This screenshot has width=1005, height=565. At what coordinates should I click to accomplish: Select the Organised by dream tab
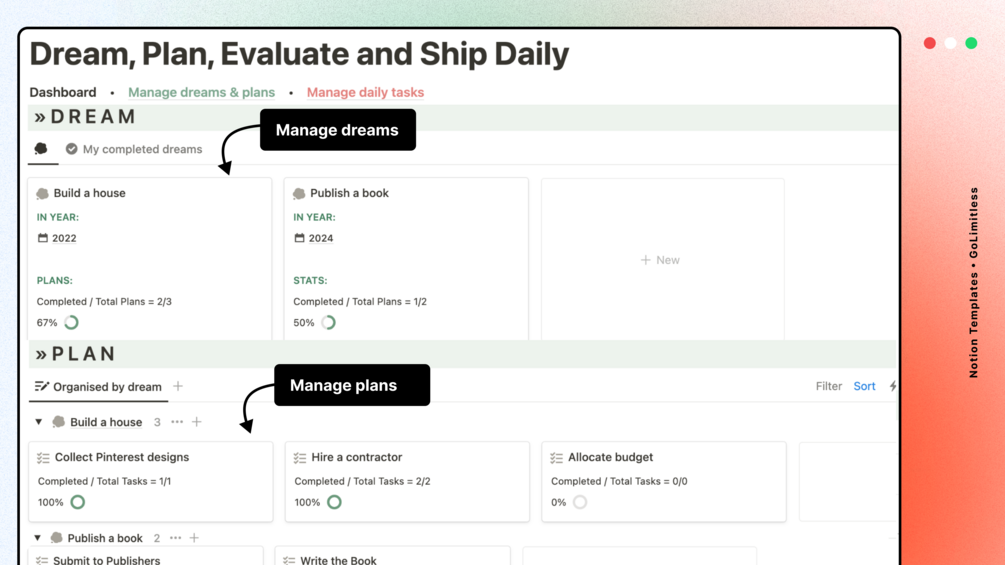(98, 386)
